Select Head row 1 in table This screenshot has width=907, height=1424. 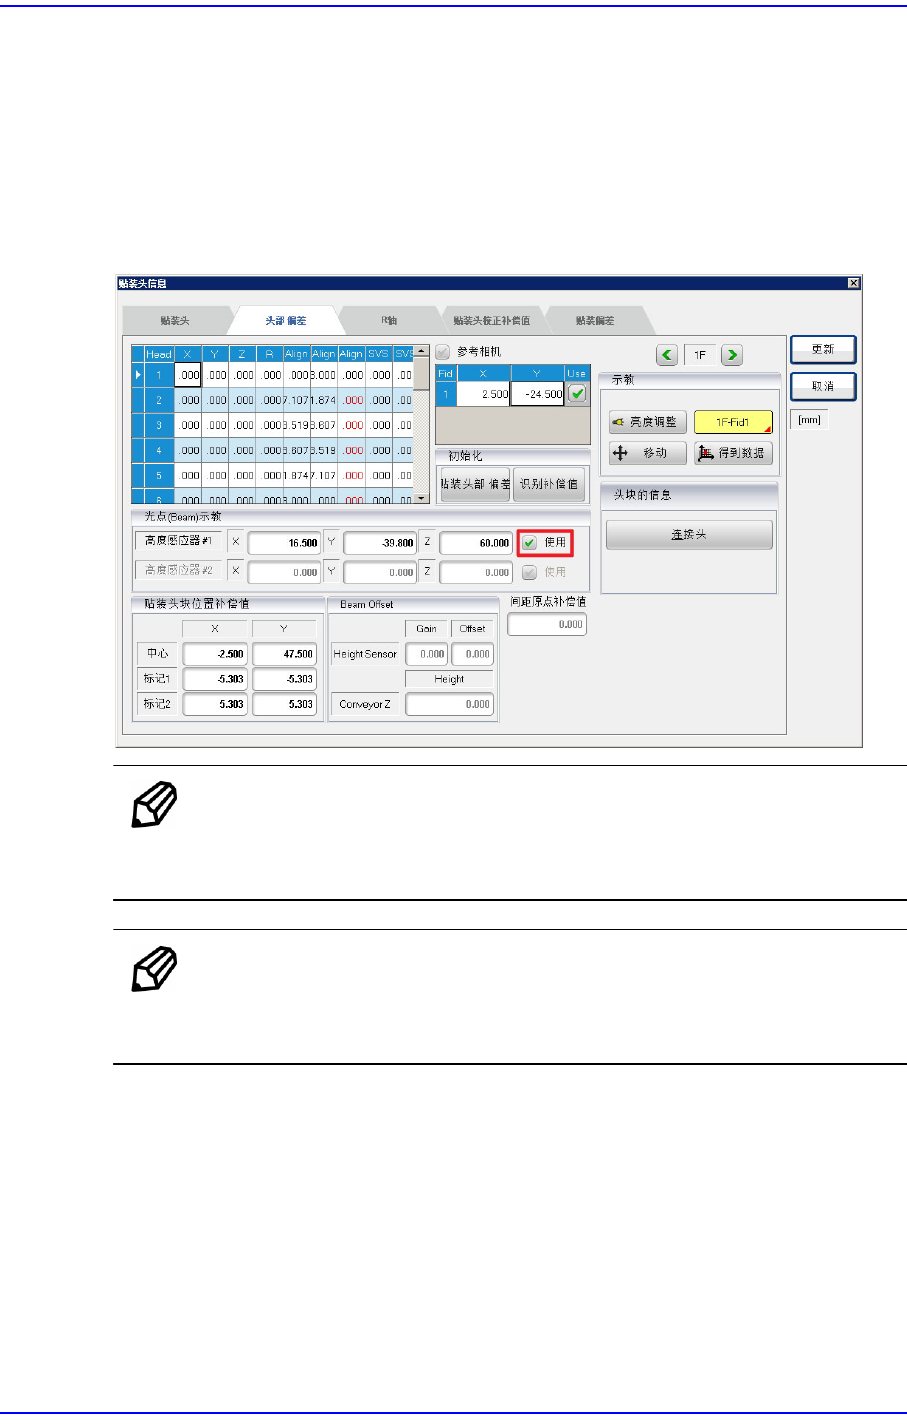tap(159, 375)
